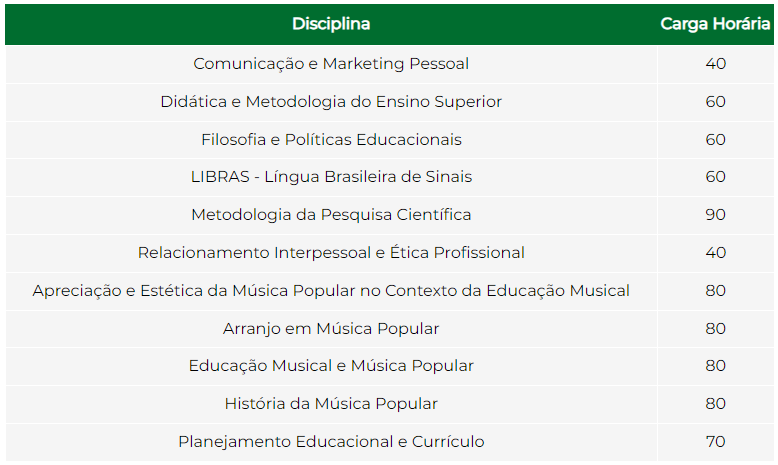Click the 60 value for LIBRAS row

point(715,177)
